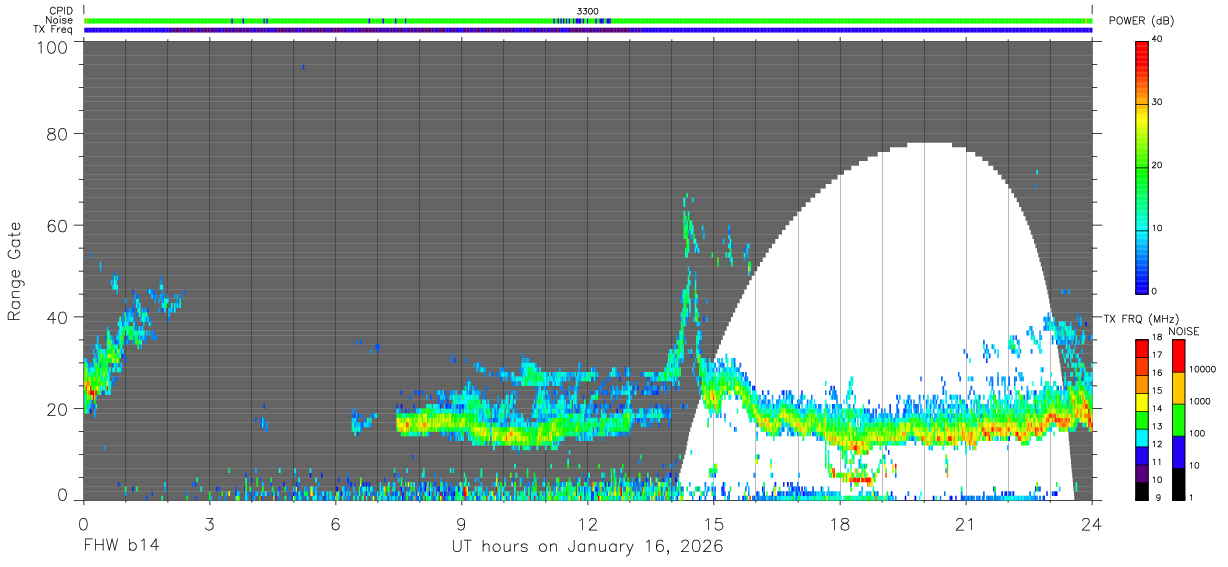Click the UT hours tick label '21'
This screenshot has width=1228, height=567.
(x=966, y=523)
